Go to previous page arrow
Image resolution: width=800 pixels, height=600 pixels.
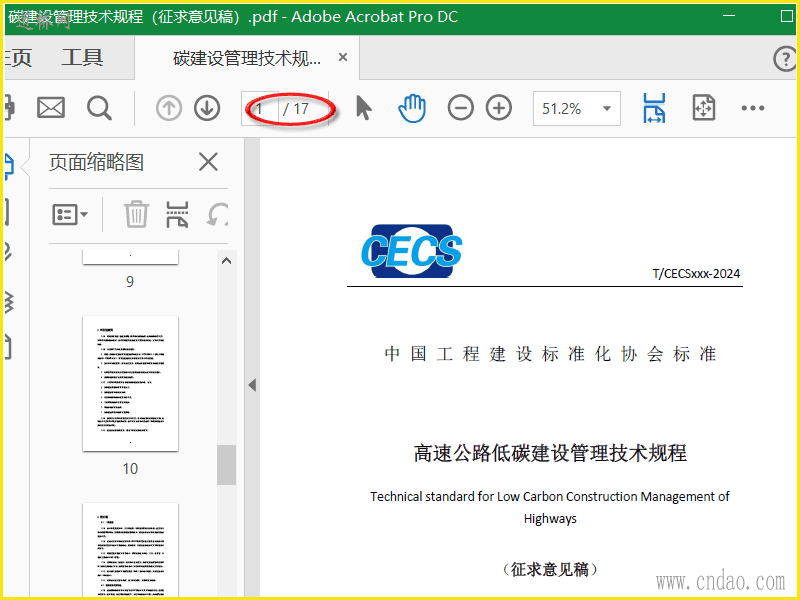tap(168, 108)
